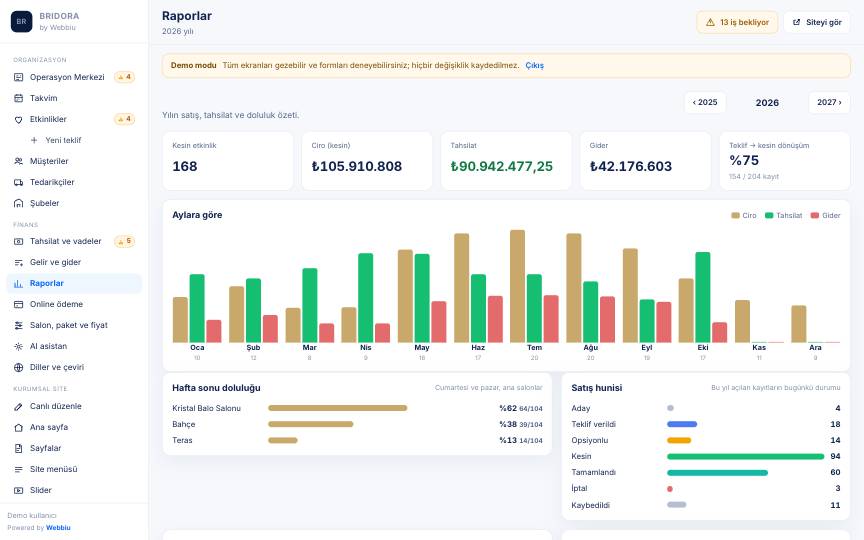
Task: Click the Online ödeme card icon
Action: [18, 304]
